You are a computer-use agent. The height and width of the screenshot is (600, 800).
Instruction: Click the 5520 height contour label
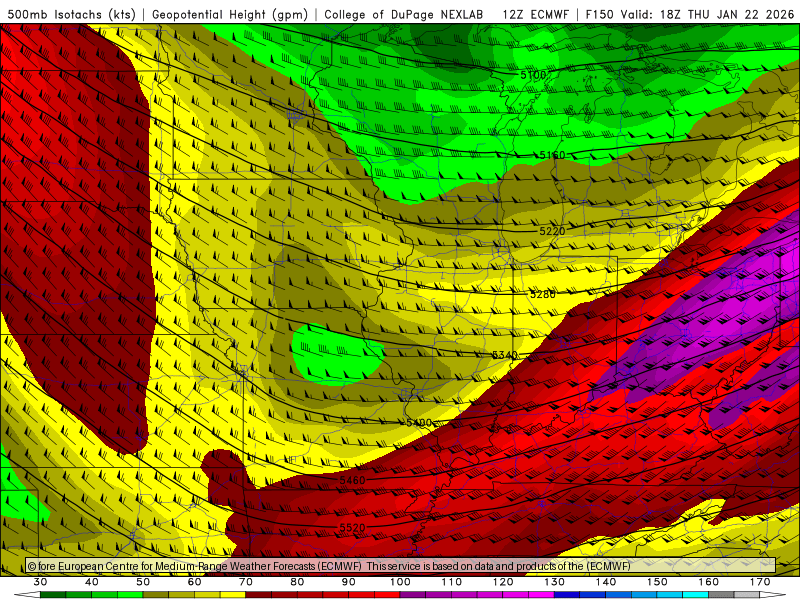coord(352,528)
